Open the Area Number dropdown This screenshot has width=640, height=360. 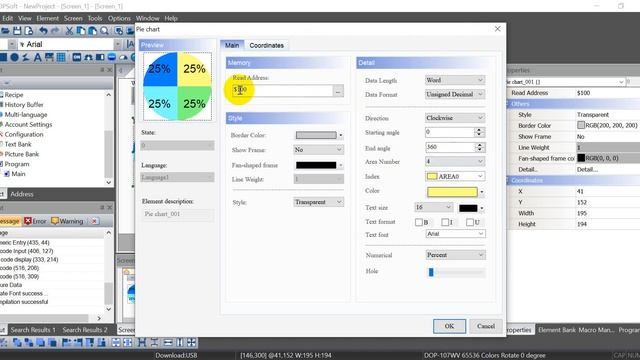(x=455, y=162)
